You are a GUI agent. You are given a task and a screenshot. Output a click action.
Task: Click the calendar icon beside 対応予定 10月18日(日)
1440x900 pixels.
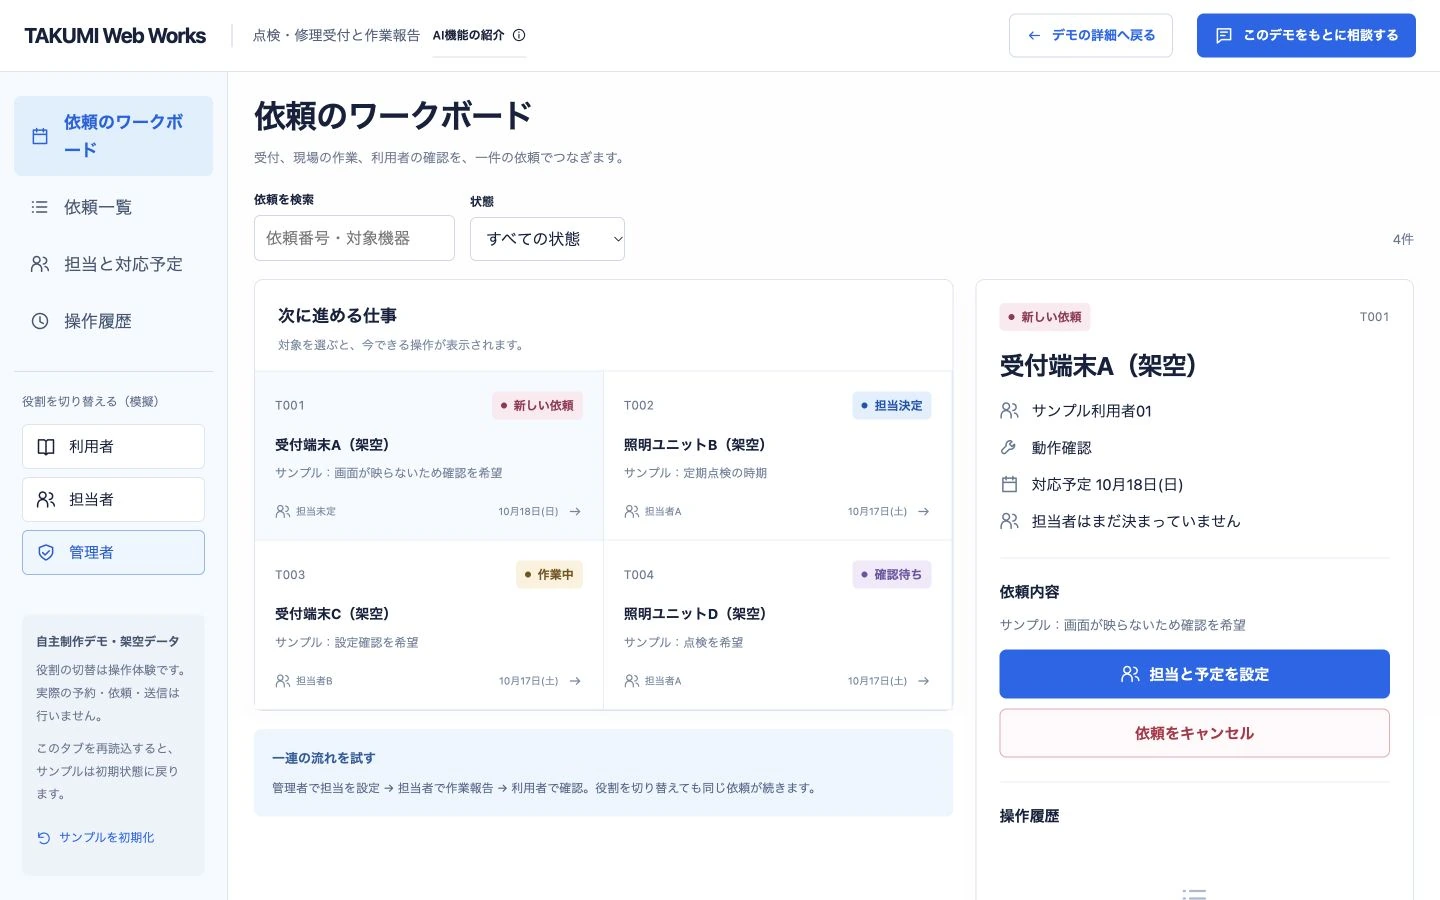pyautogui.click(x=1009, y=484)
